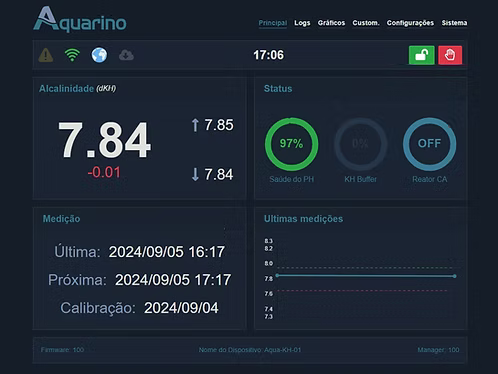
Task: Click the red dashed lower limit line
Action: (x=362, y=291)
